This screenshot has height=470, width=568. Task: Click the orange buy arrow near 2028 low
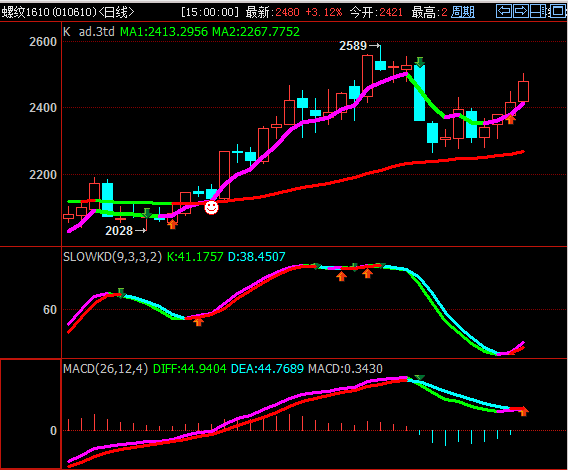(x=172, y=224)
